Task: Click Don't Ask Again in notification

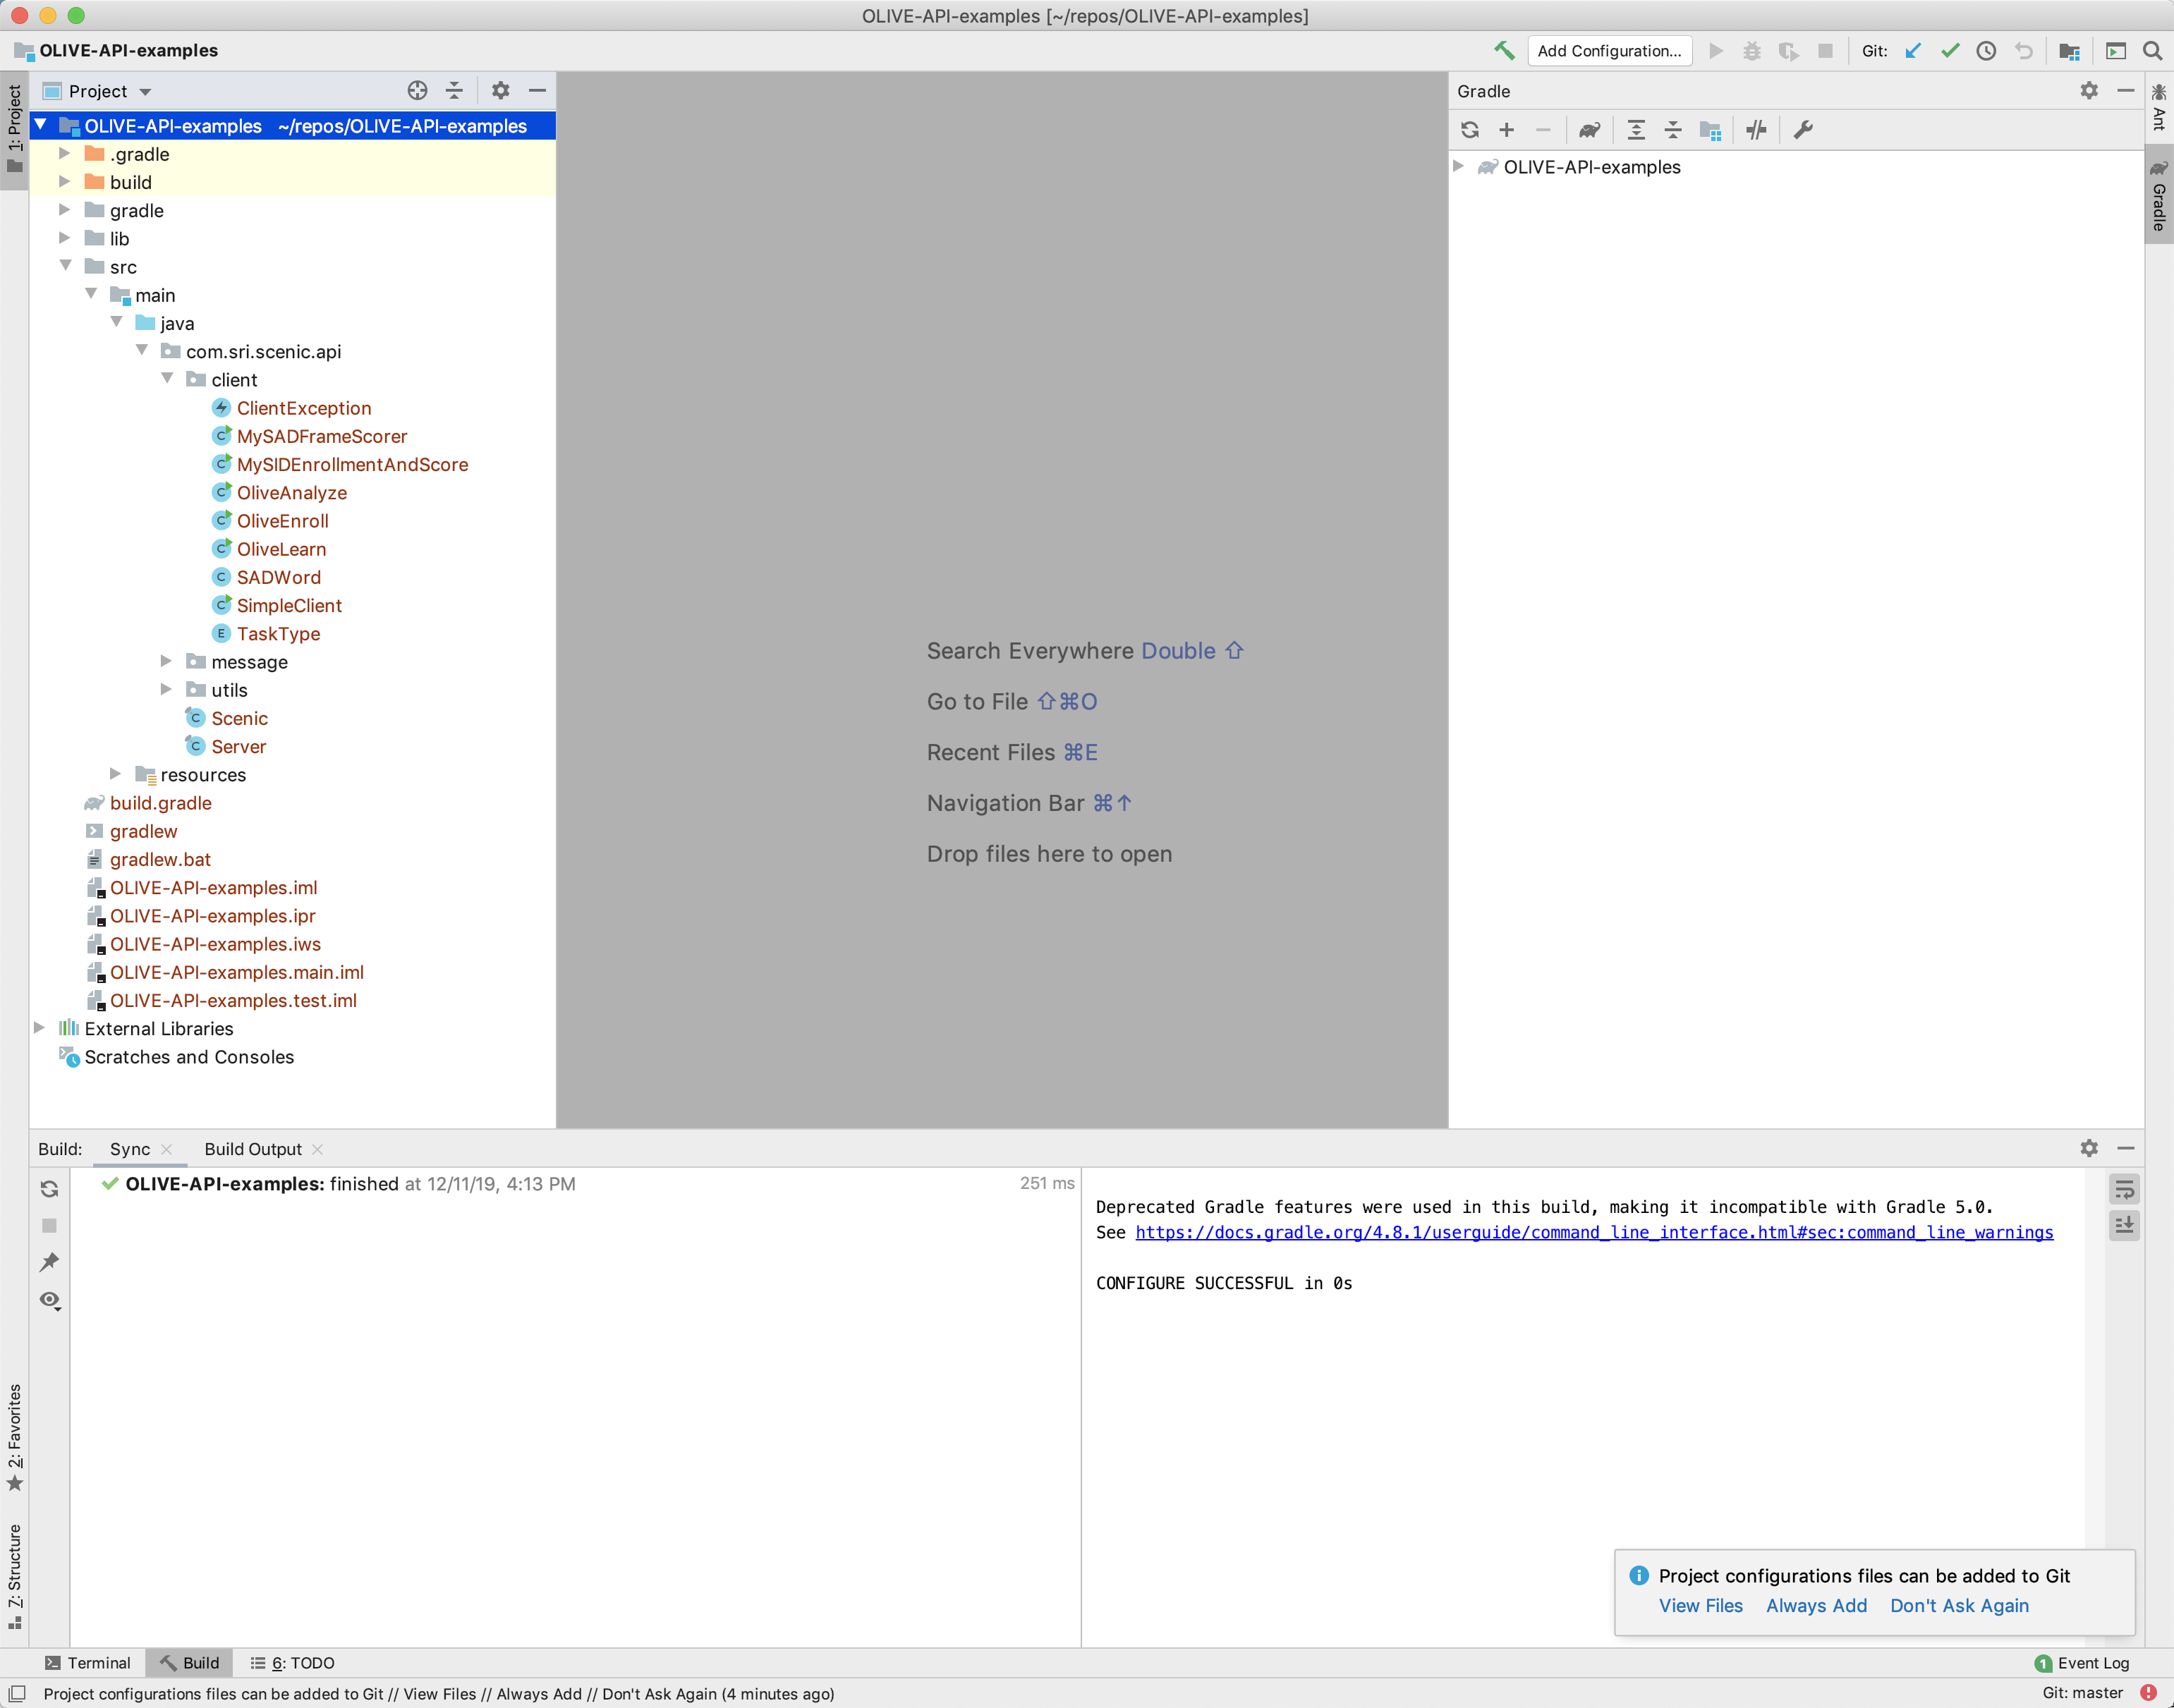Action: tap(1959, 1605)
